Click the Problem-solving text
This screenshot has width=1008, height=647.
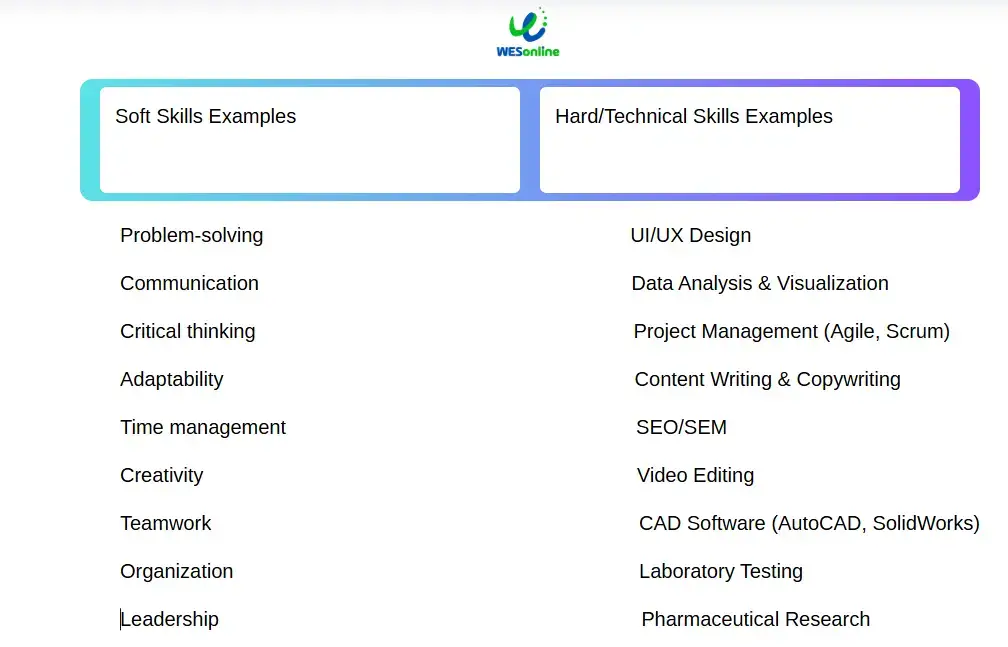[x=192, y=235]
